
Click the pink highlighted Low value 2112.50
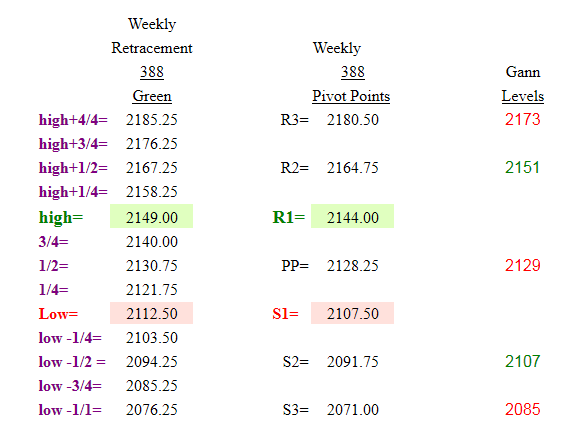(152, 313)
